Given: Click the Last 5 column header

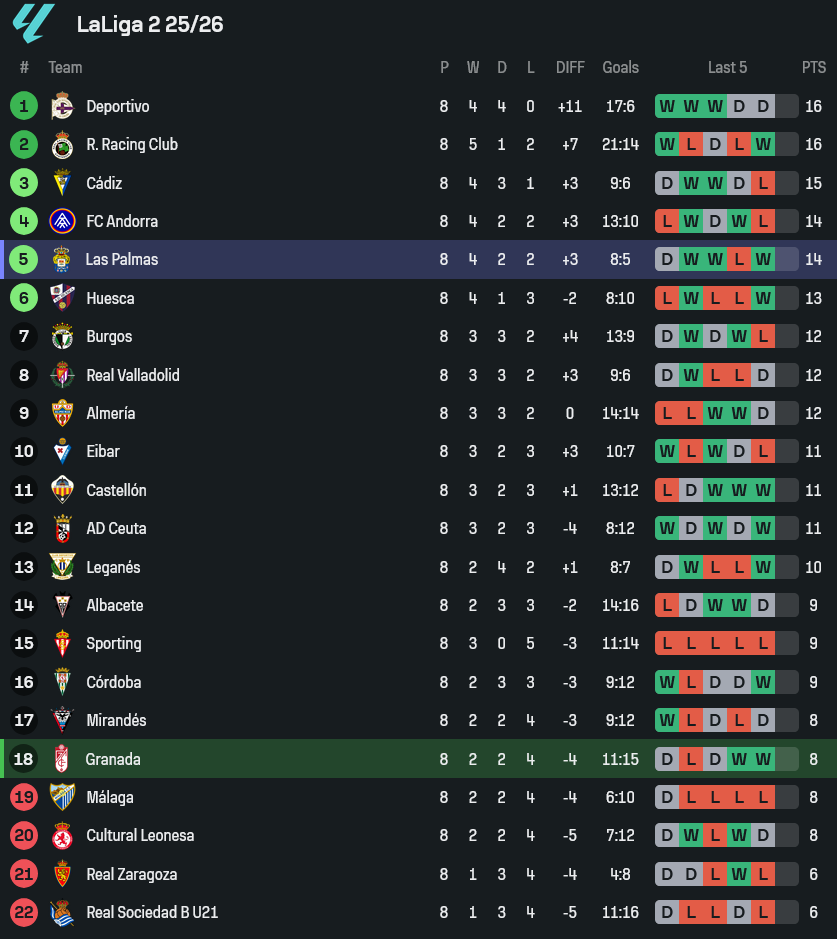Looking at the screenshot, I should (727, 67).
